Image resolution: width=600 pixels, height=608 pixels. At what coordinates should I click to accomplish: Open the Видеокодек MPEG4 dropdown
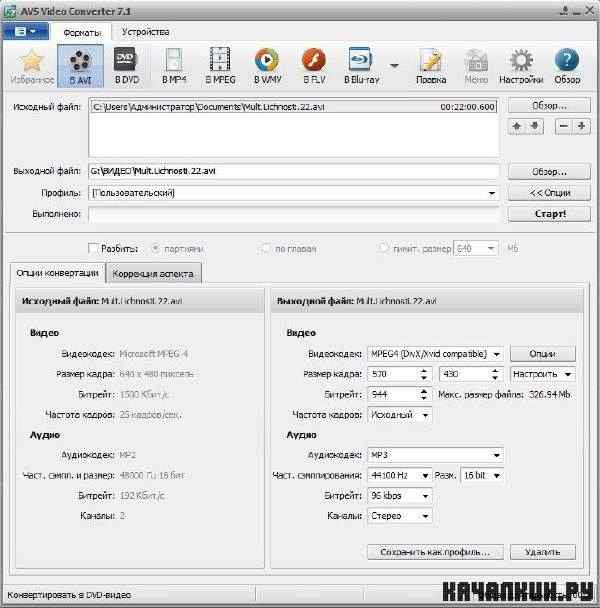coord(435,354)
